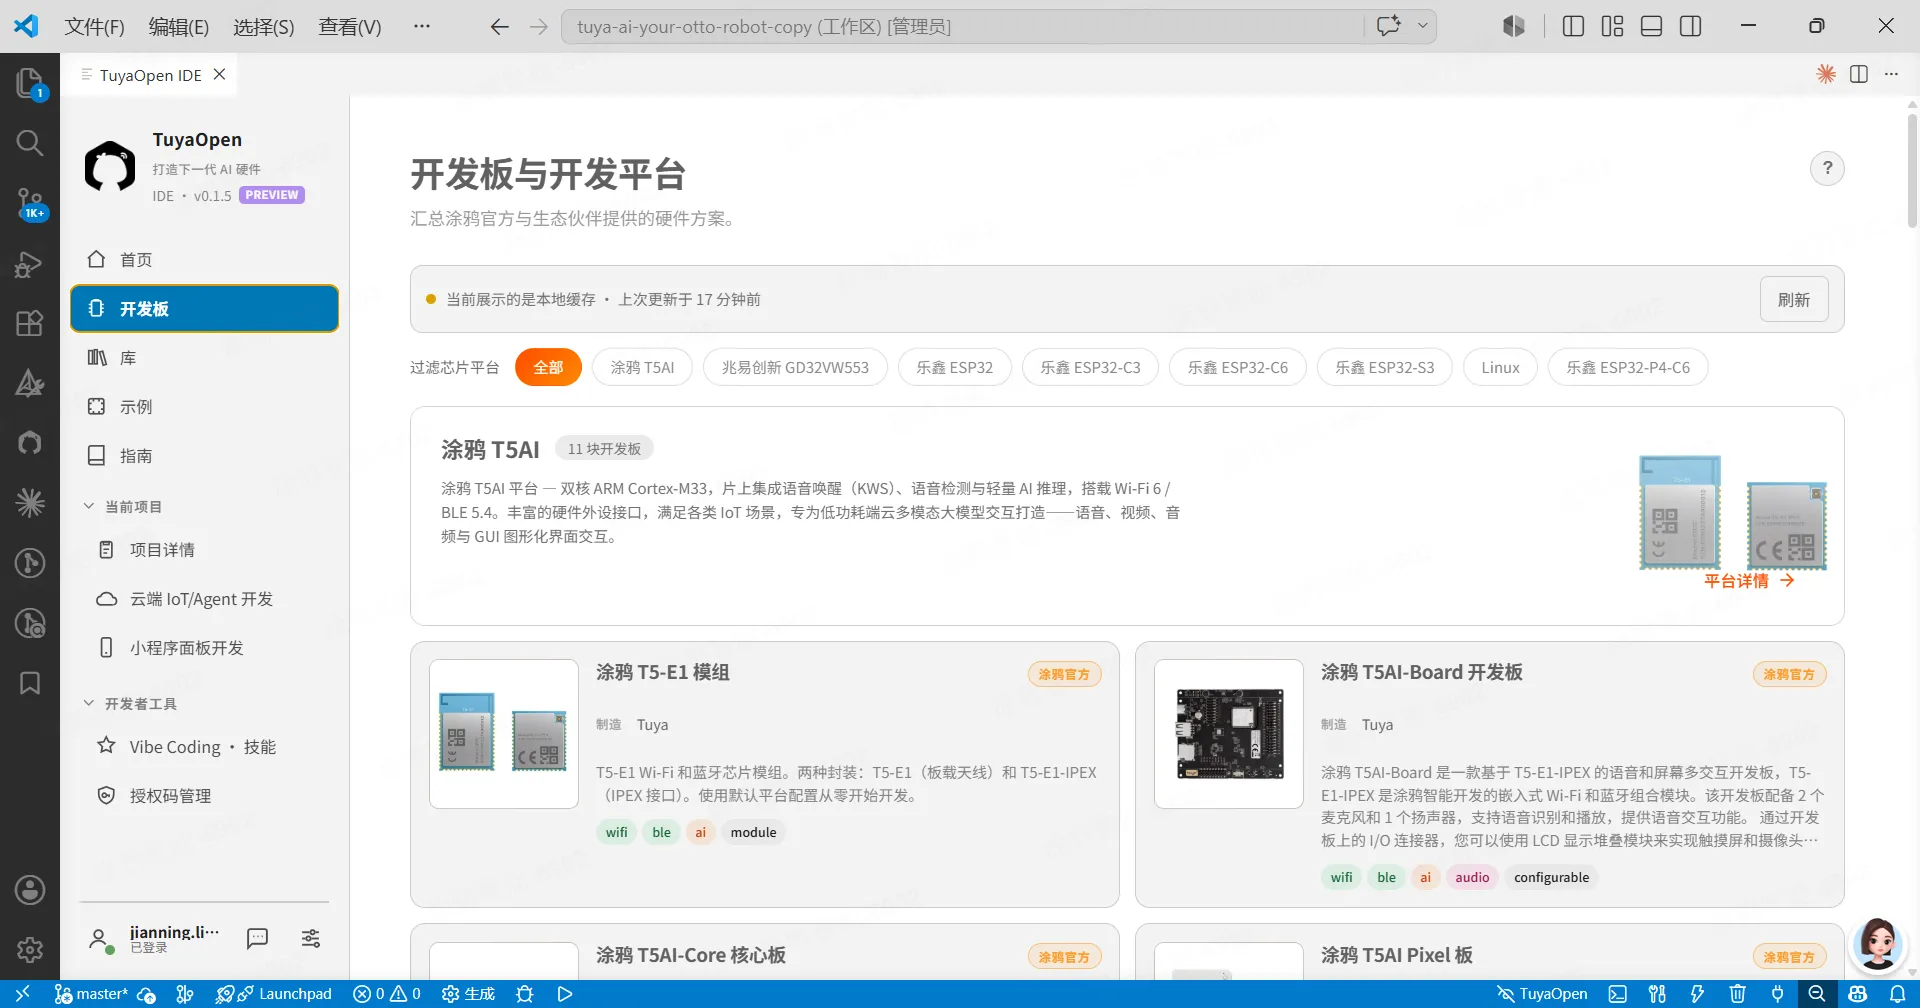
Task: Open 指南 in sidebar navigation
Action: pos(204,456)
